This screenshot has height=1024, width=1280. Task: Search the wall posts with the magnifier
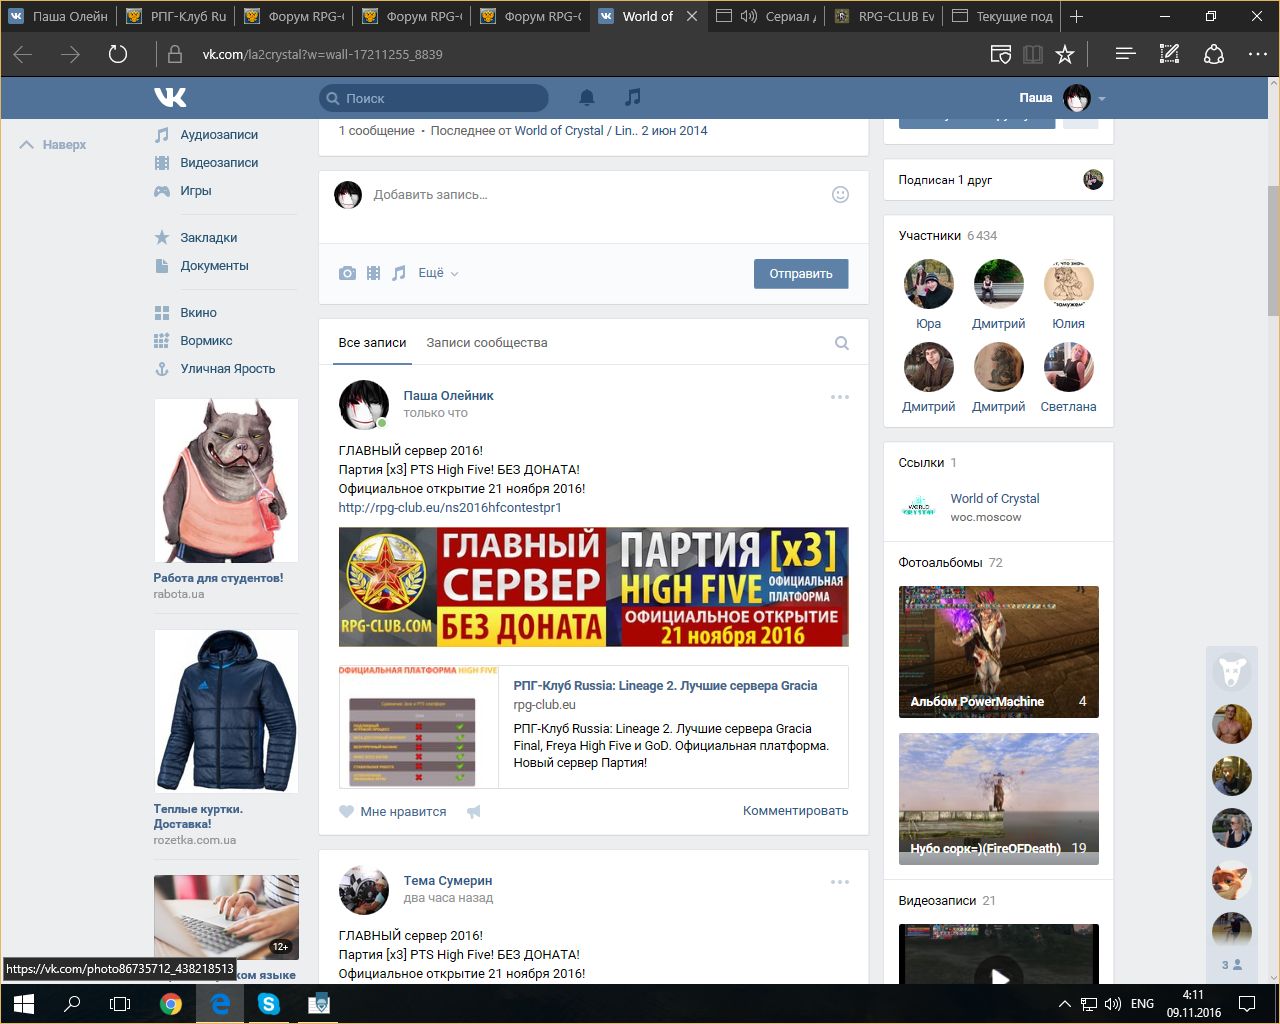(x=842, y=343)
